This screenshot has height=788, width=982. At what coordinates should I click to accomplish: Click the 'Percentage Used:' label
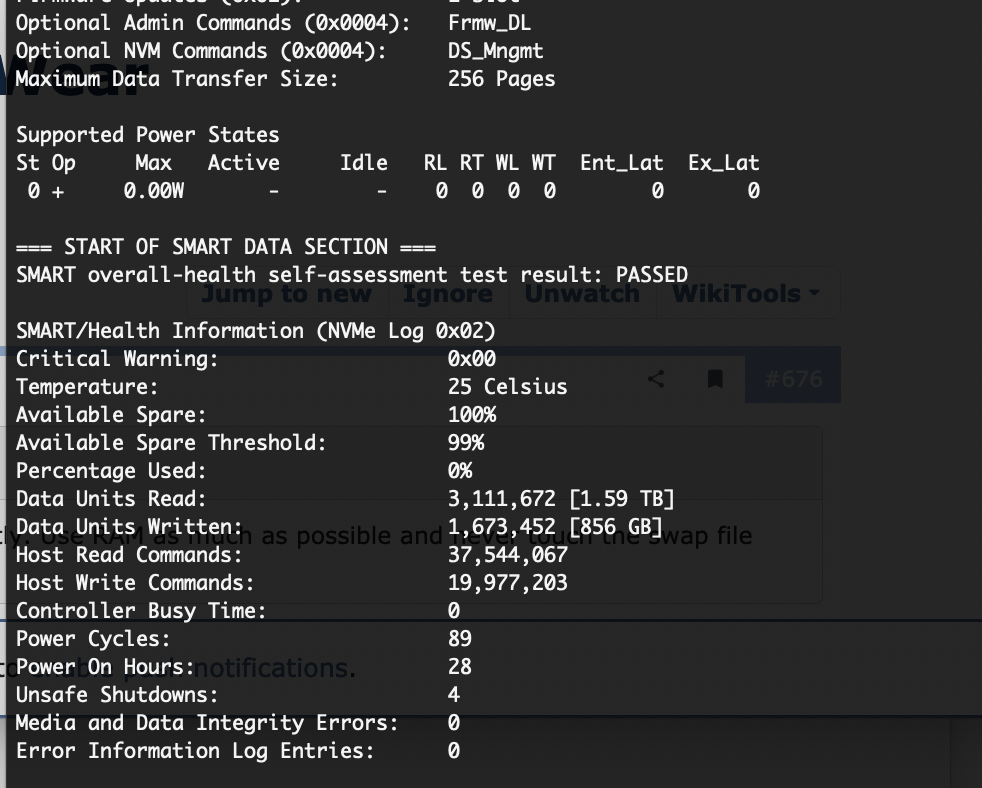tap(111, 471)
